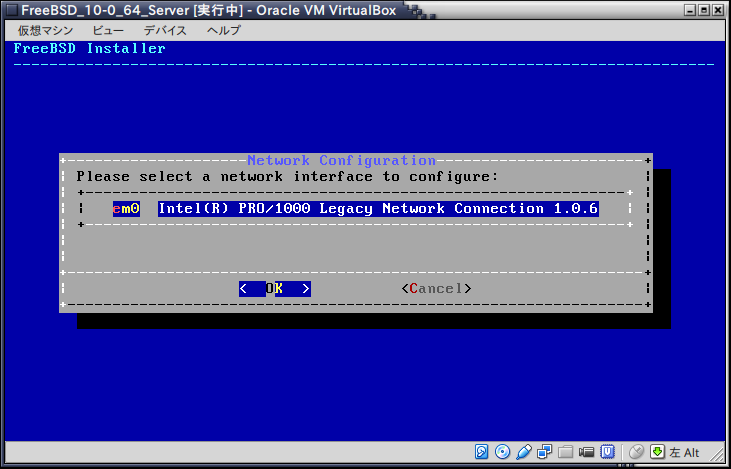
Task: Click the hard disk activity indicator
Action: 482,452
